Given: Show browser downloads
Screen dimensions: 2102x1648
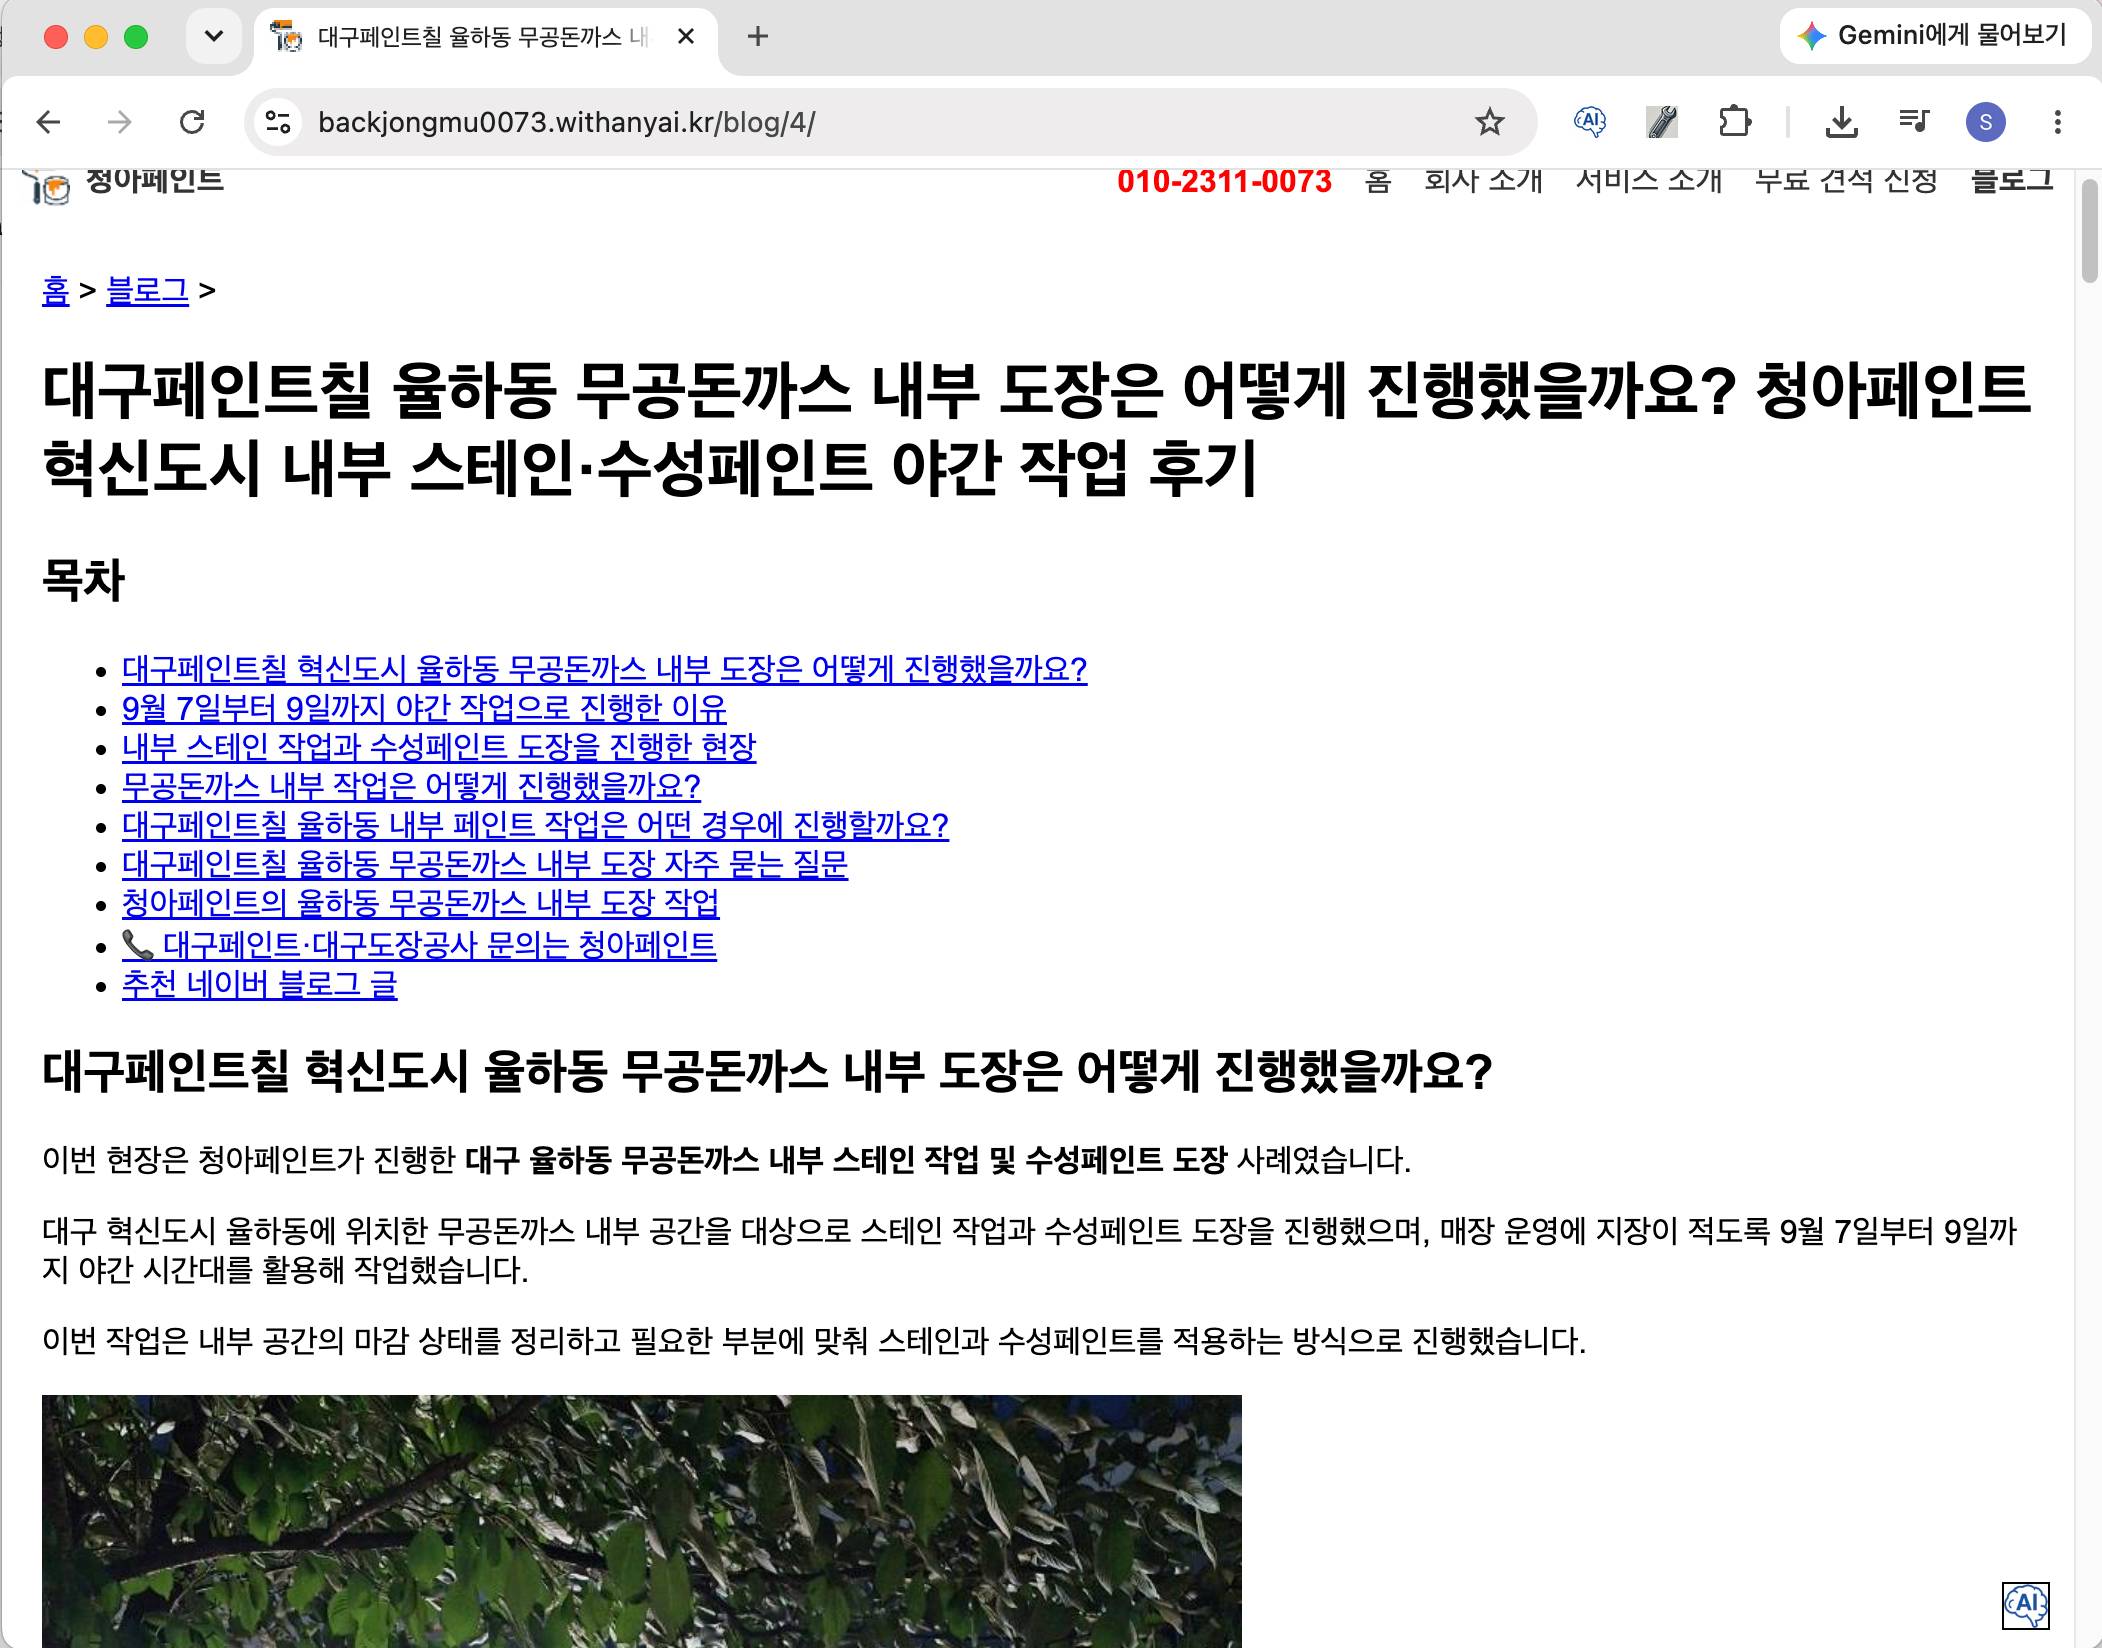Looking at the screenshot, I should (1841, 122).
